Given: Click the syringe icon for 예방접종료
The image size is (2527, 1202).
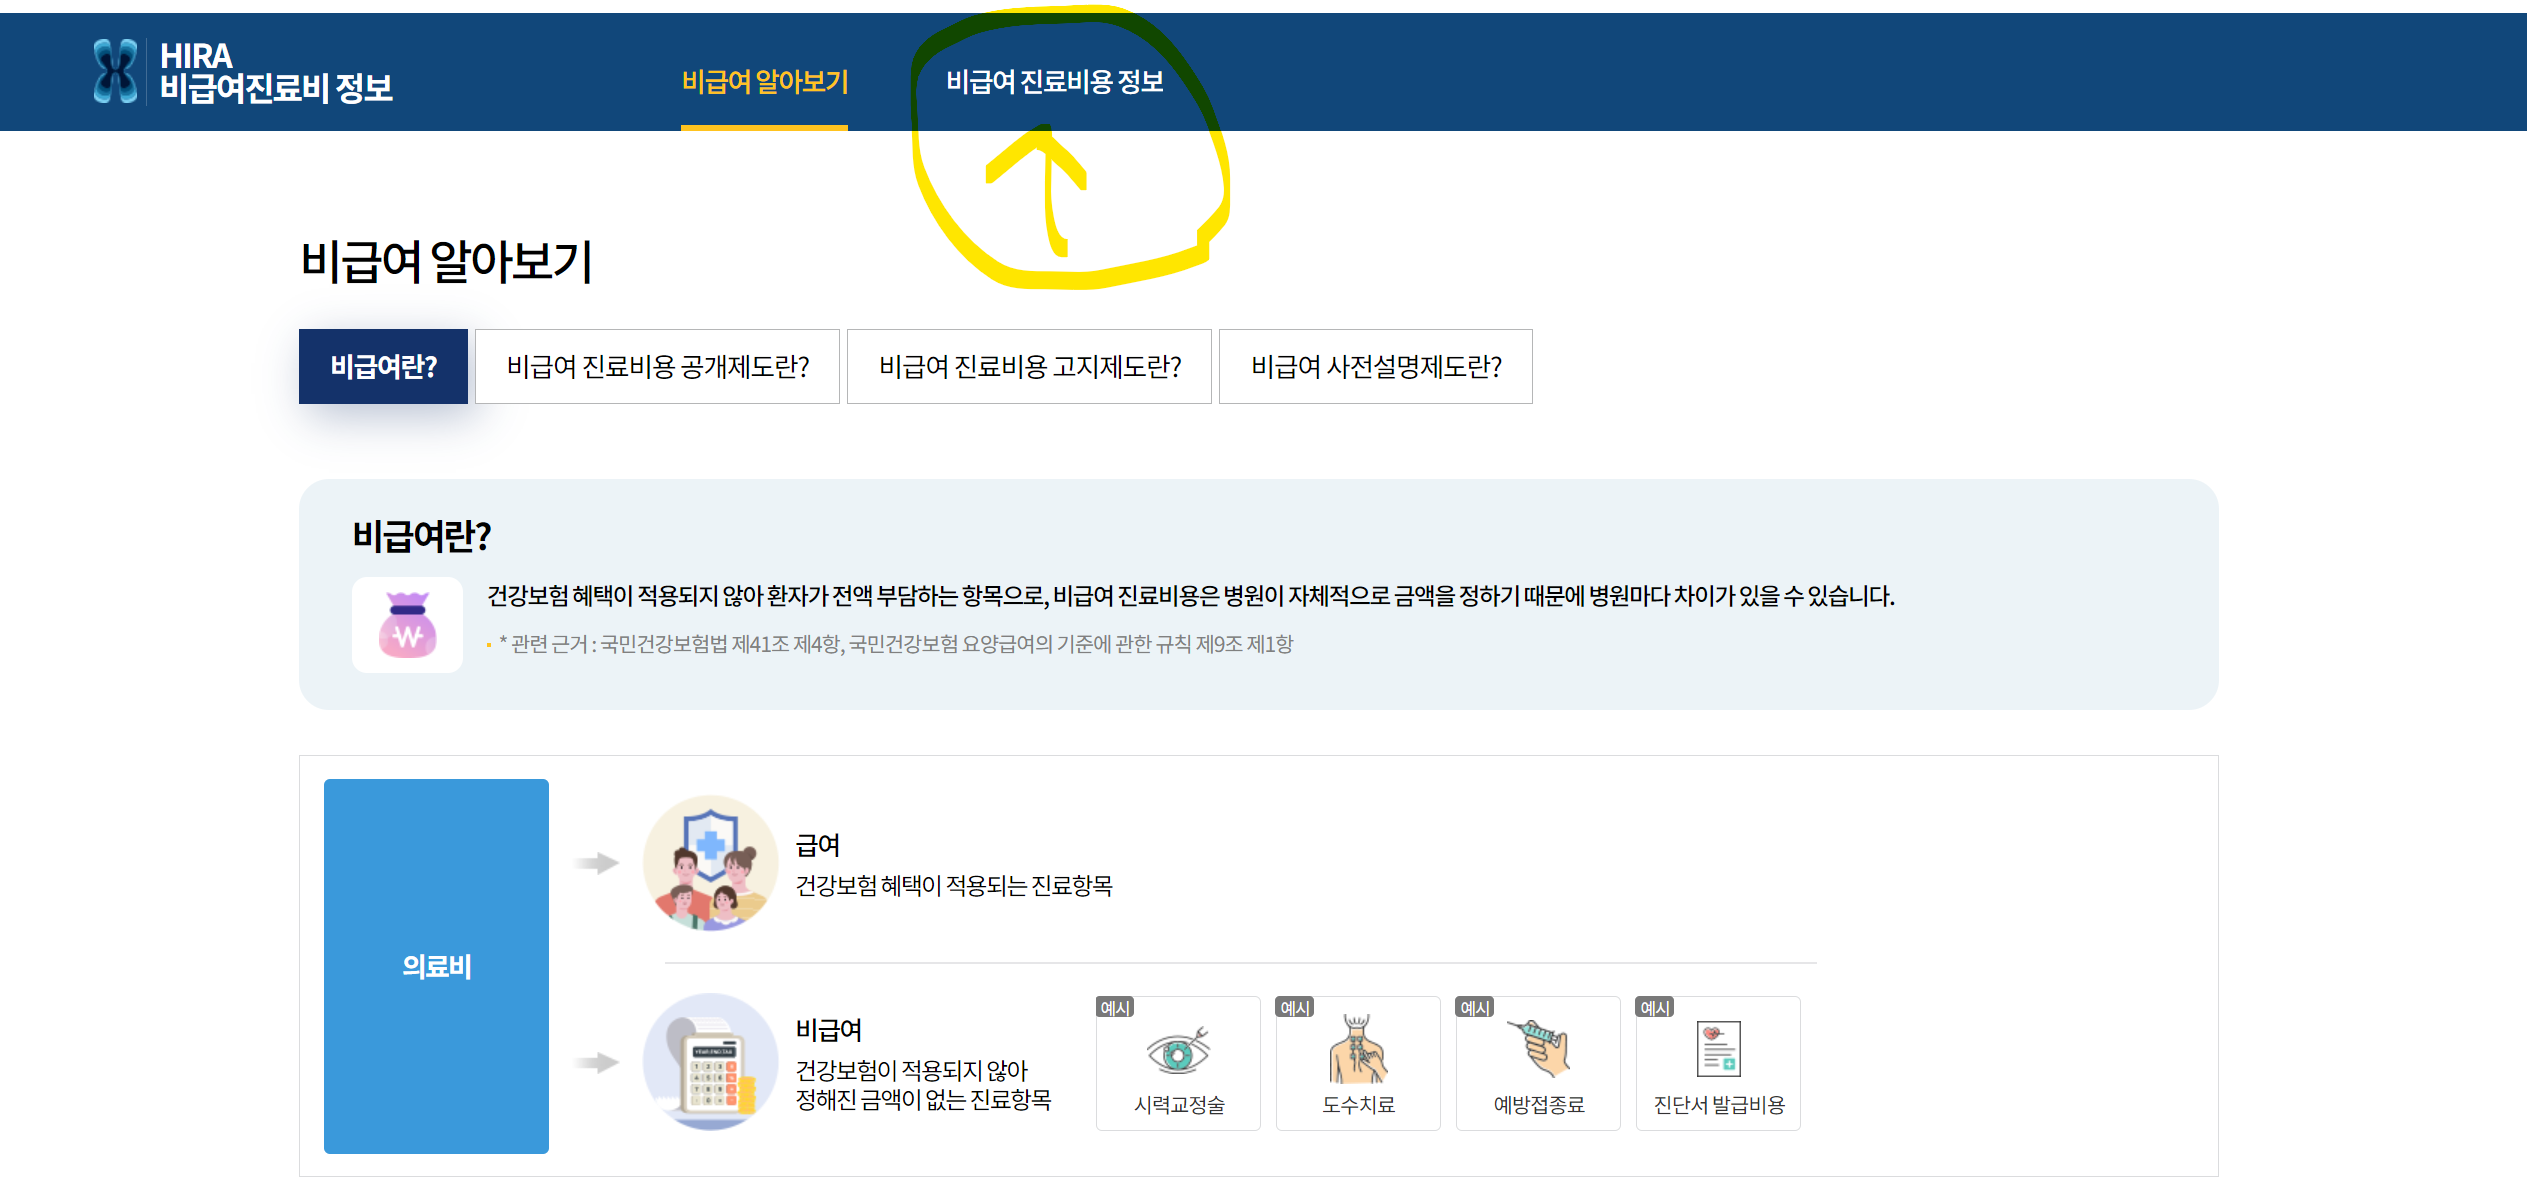Looking at the screenshot, I should tap(1538, 1048).
